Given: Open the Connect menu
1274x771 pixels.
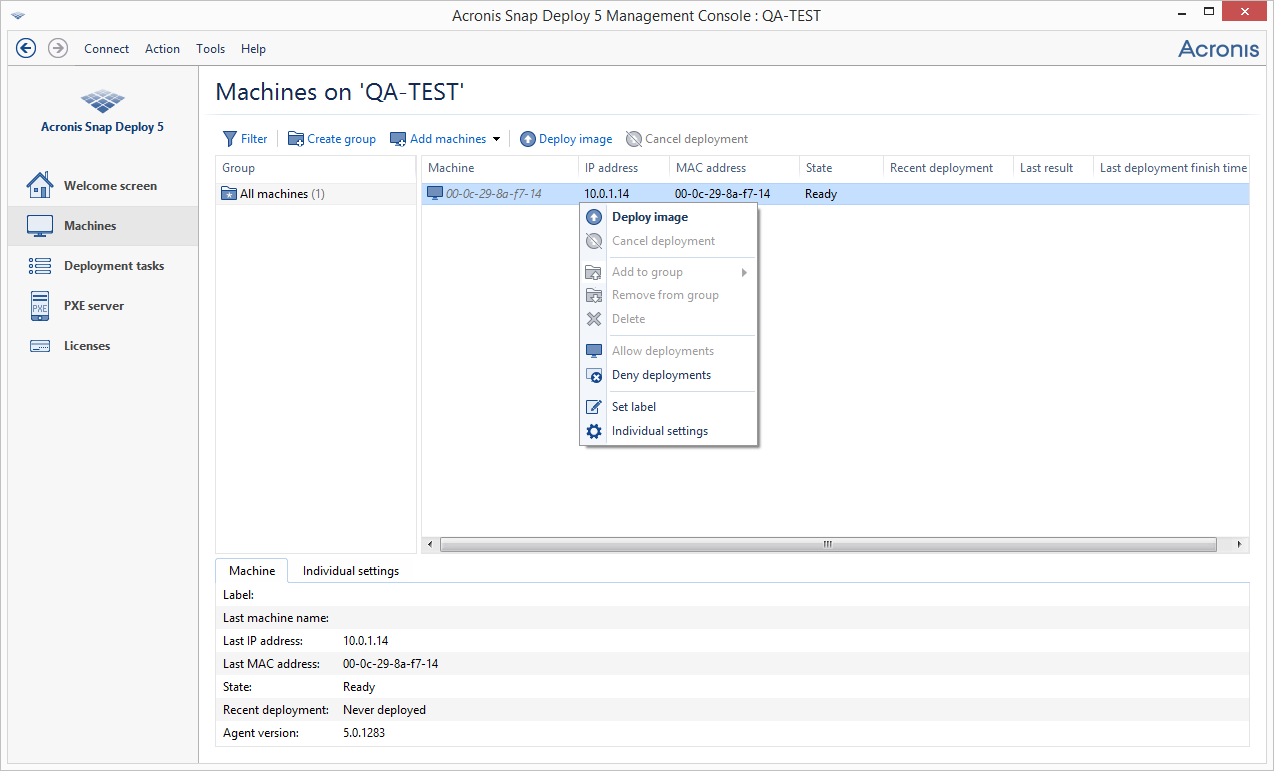Looking at the screenshot, I should pyautogui.click(x=106, y=49).
